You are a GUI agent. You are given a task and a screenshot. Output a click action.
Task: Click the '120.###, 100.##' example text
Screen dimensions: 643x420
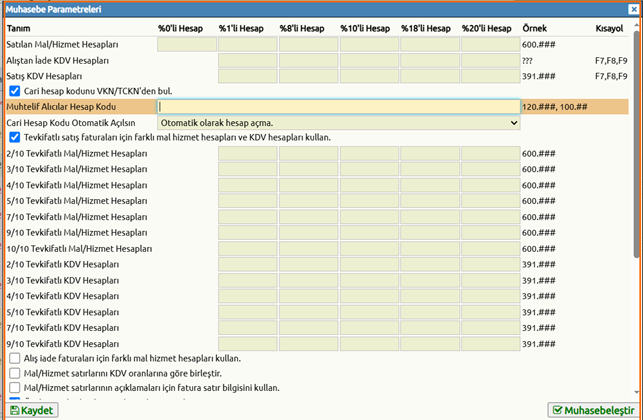pos(554,107)
